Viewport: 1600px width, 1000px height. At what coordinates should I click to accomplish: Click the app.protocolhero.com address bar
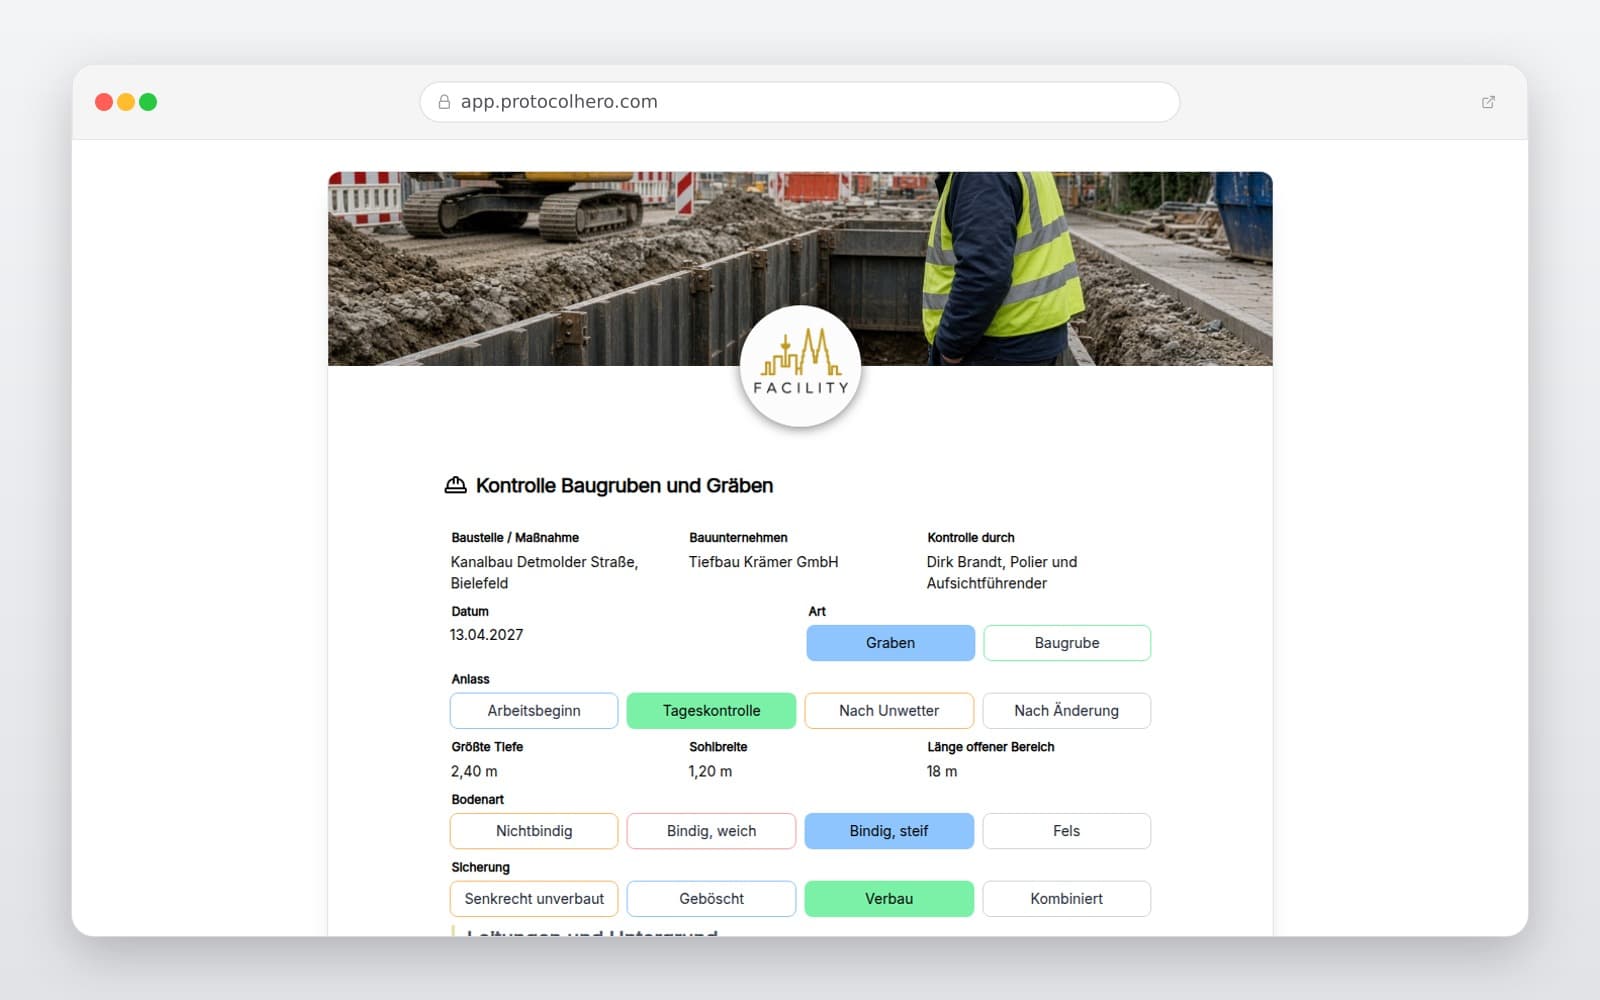point(800,102)
